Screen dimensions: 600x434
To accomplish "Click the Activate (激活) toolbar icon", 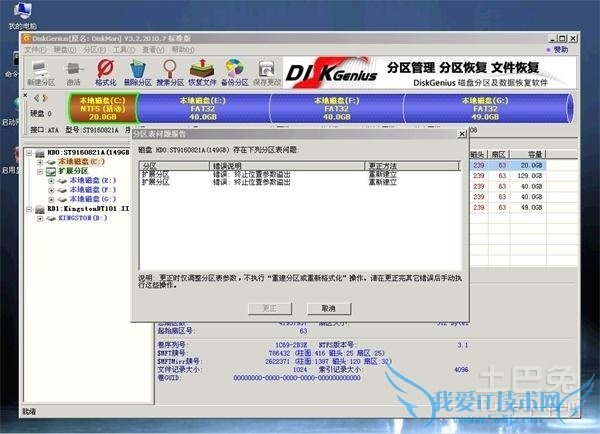I will 73,73.
